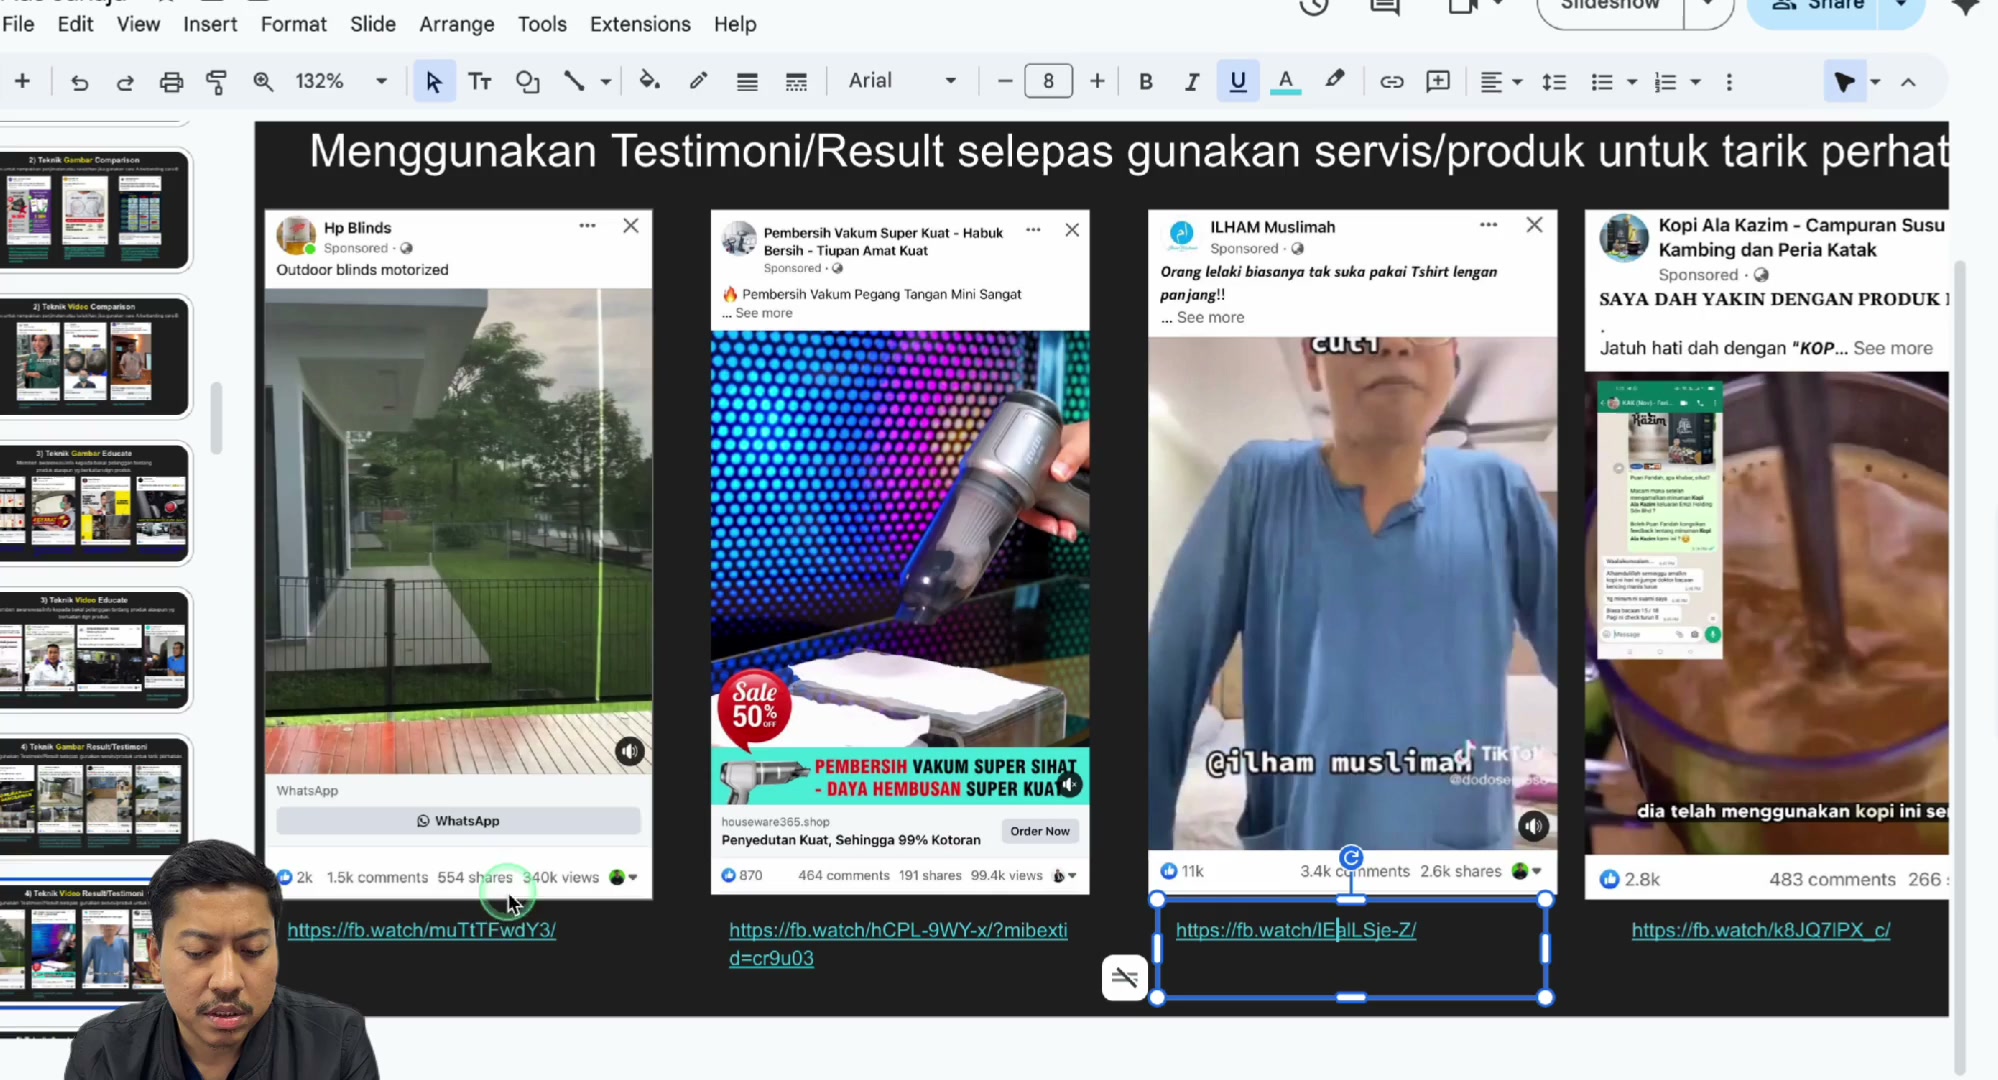The height and width of the screenshot is (1080, 1998).
Task: Open fb.watch/muTtTFwdY3 link under Hp Blinds
Action: click(421, 930)
